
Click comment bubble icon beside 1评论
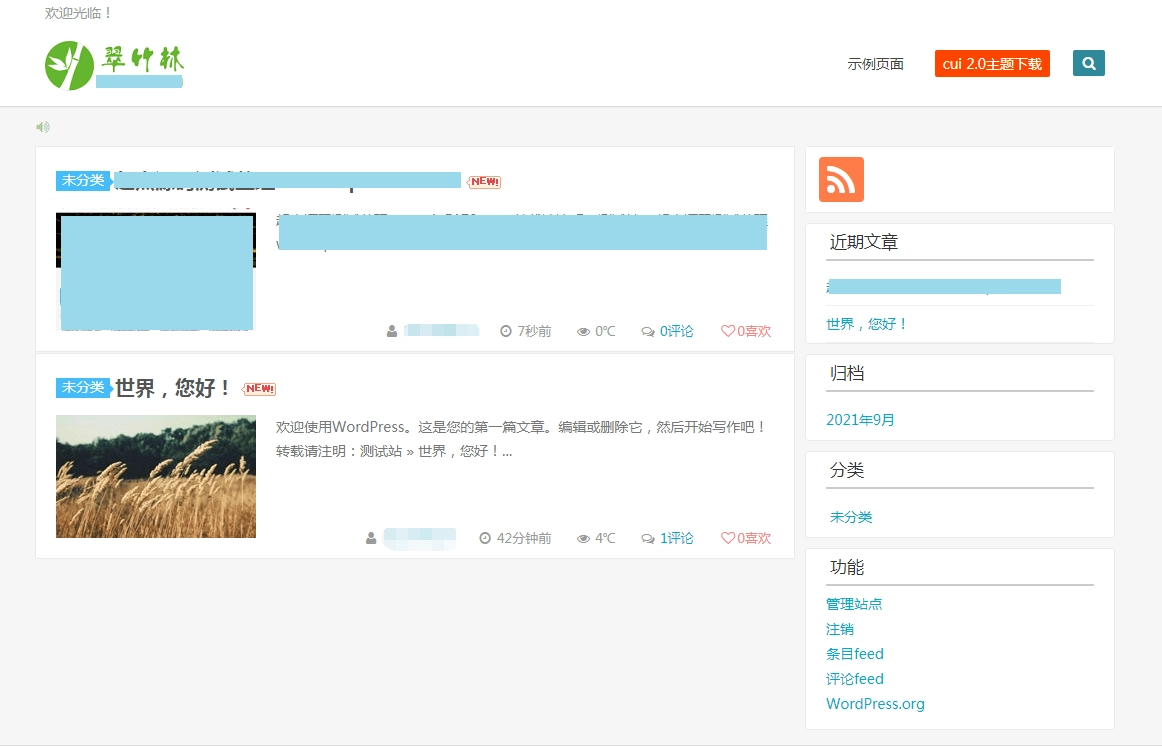point(648,538)
